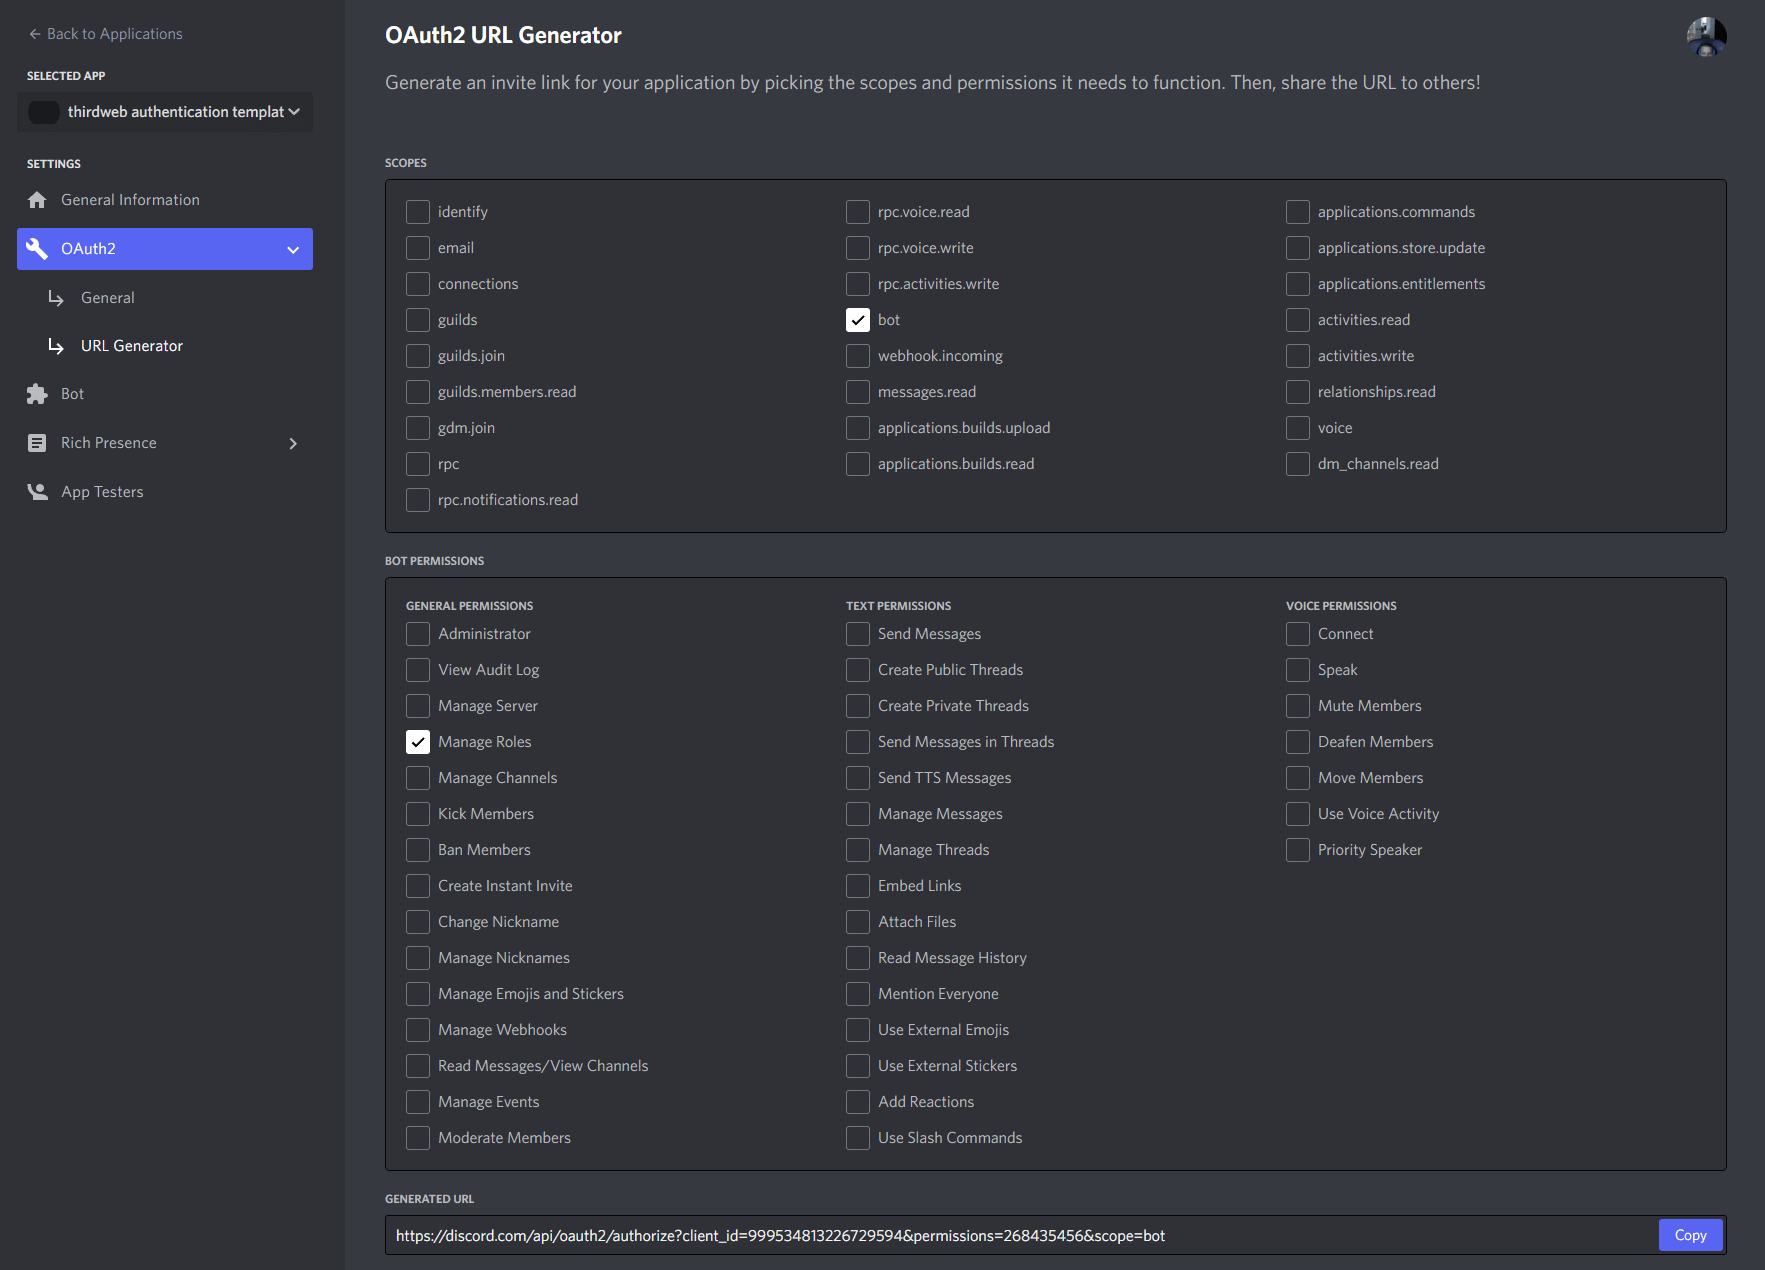
Task: Click the thirdweb app icon in the app selector
Action: (44, 112)
